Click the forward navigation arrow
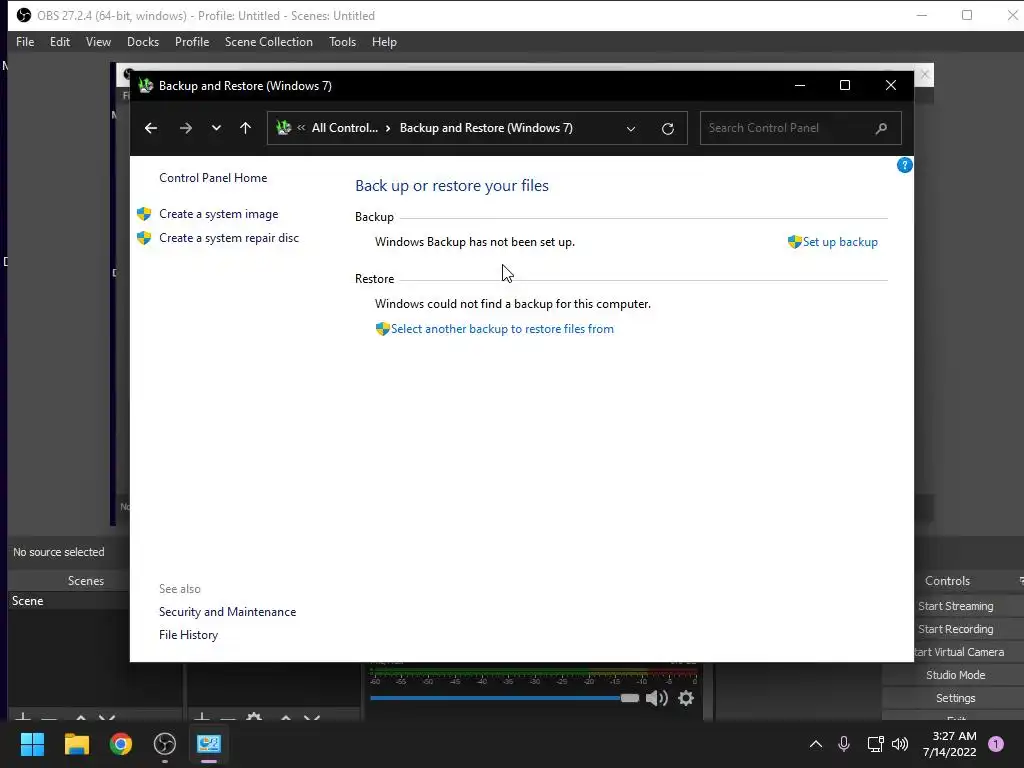 point(185,128)
